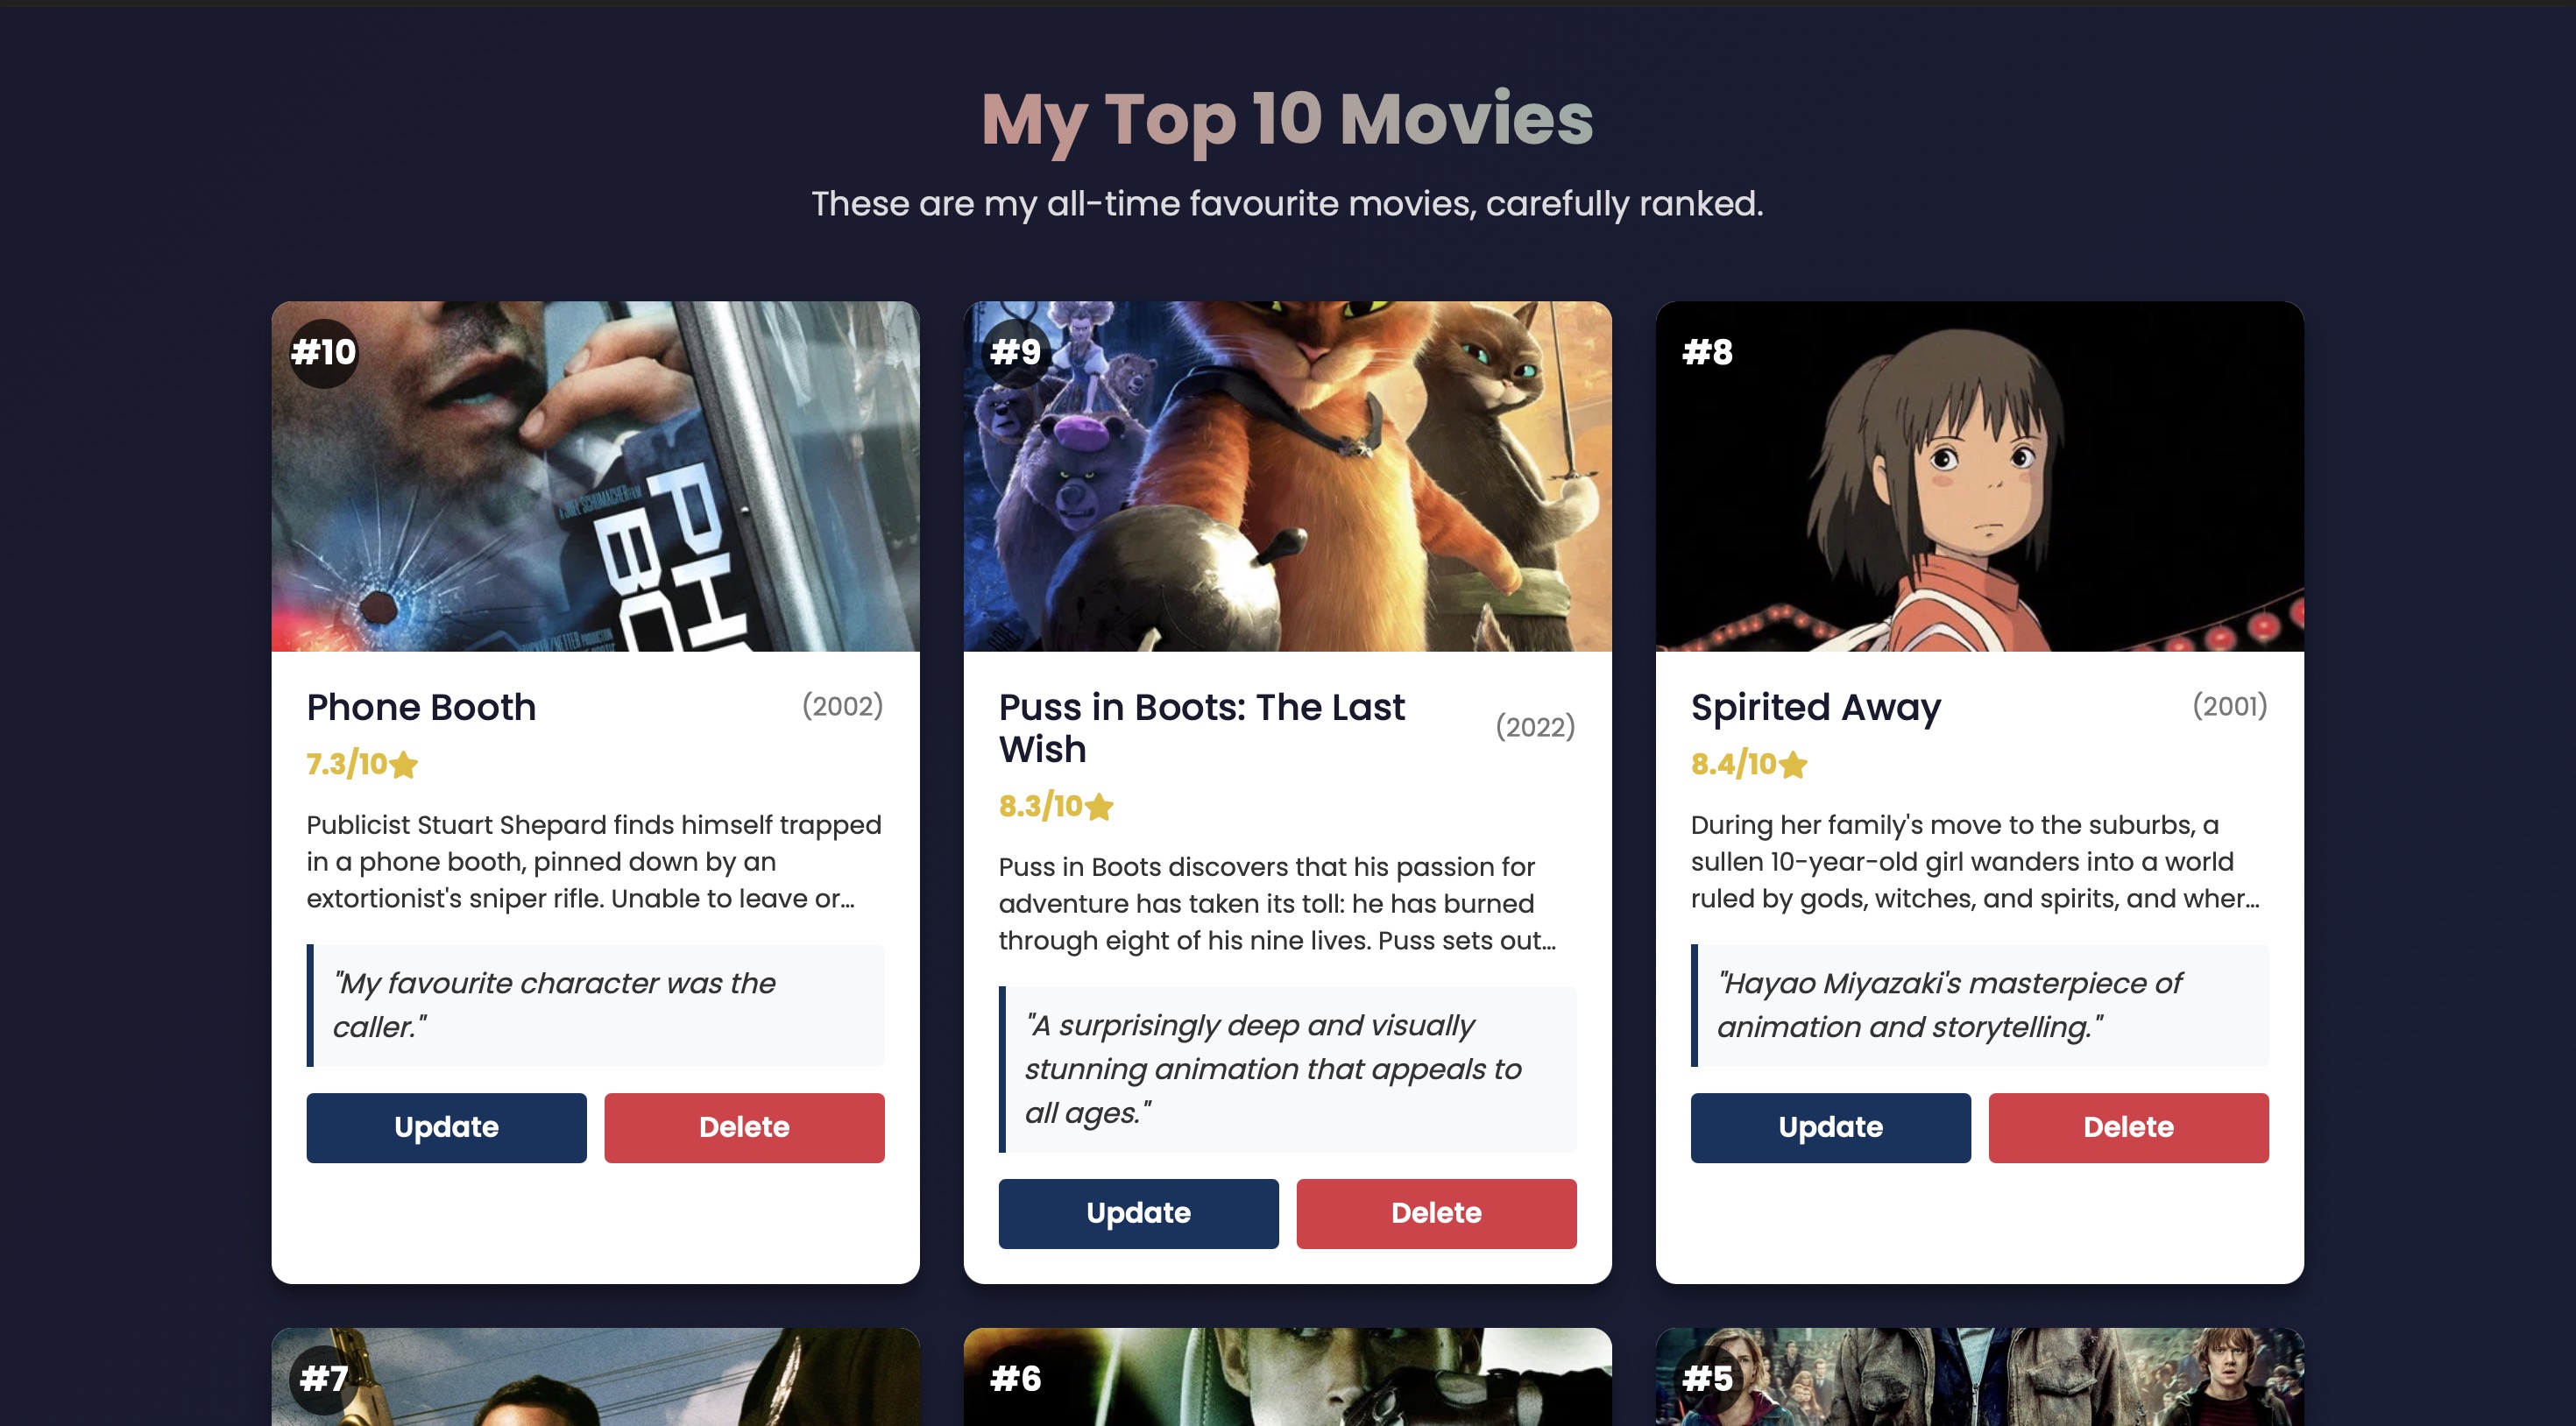
Task: Open the Phone Booth poster image
Action: click(595, 476)
